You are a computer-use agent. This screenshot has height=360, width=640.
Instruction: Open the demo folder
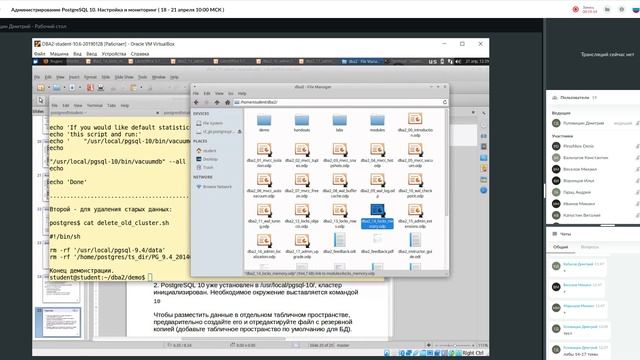[264, 123]
